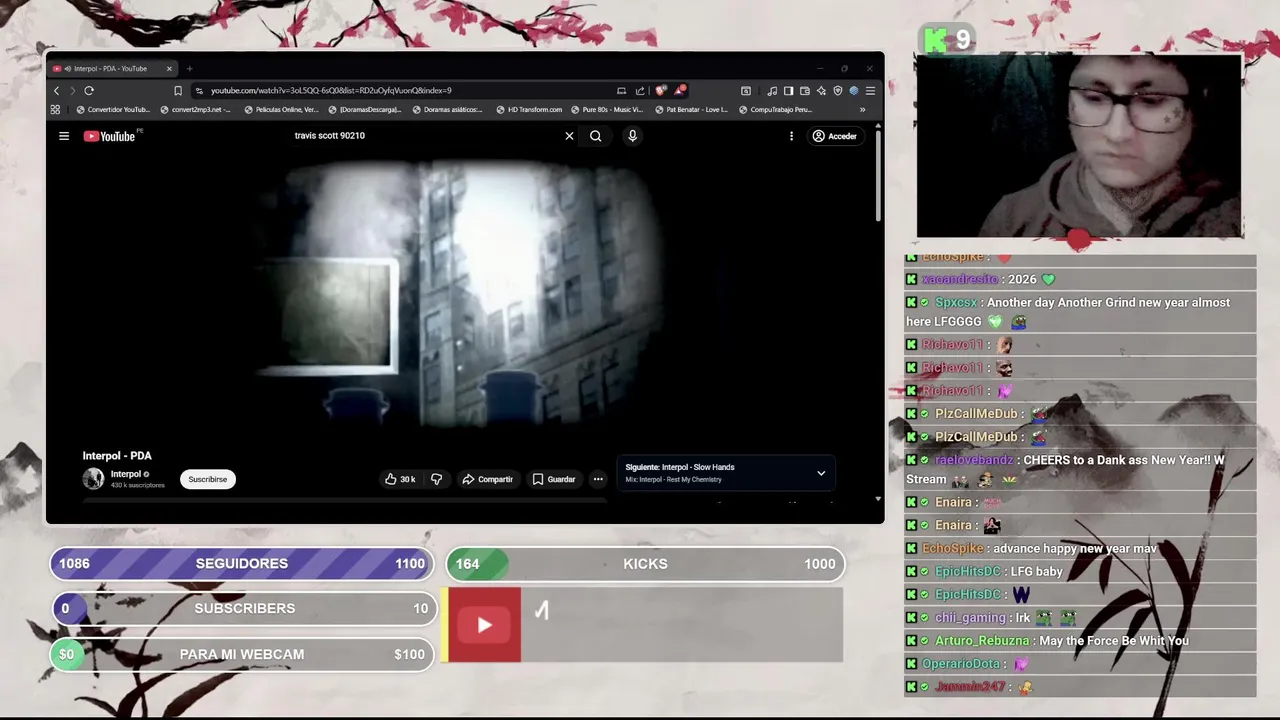Click the YouTube page scrollbar

point(878,175)
